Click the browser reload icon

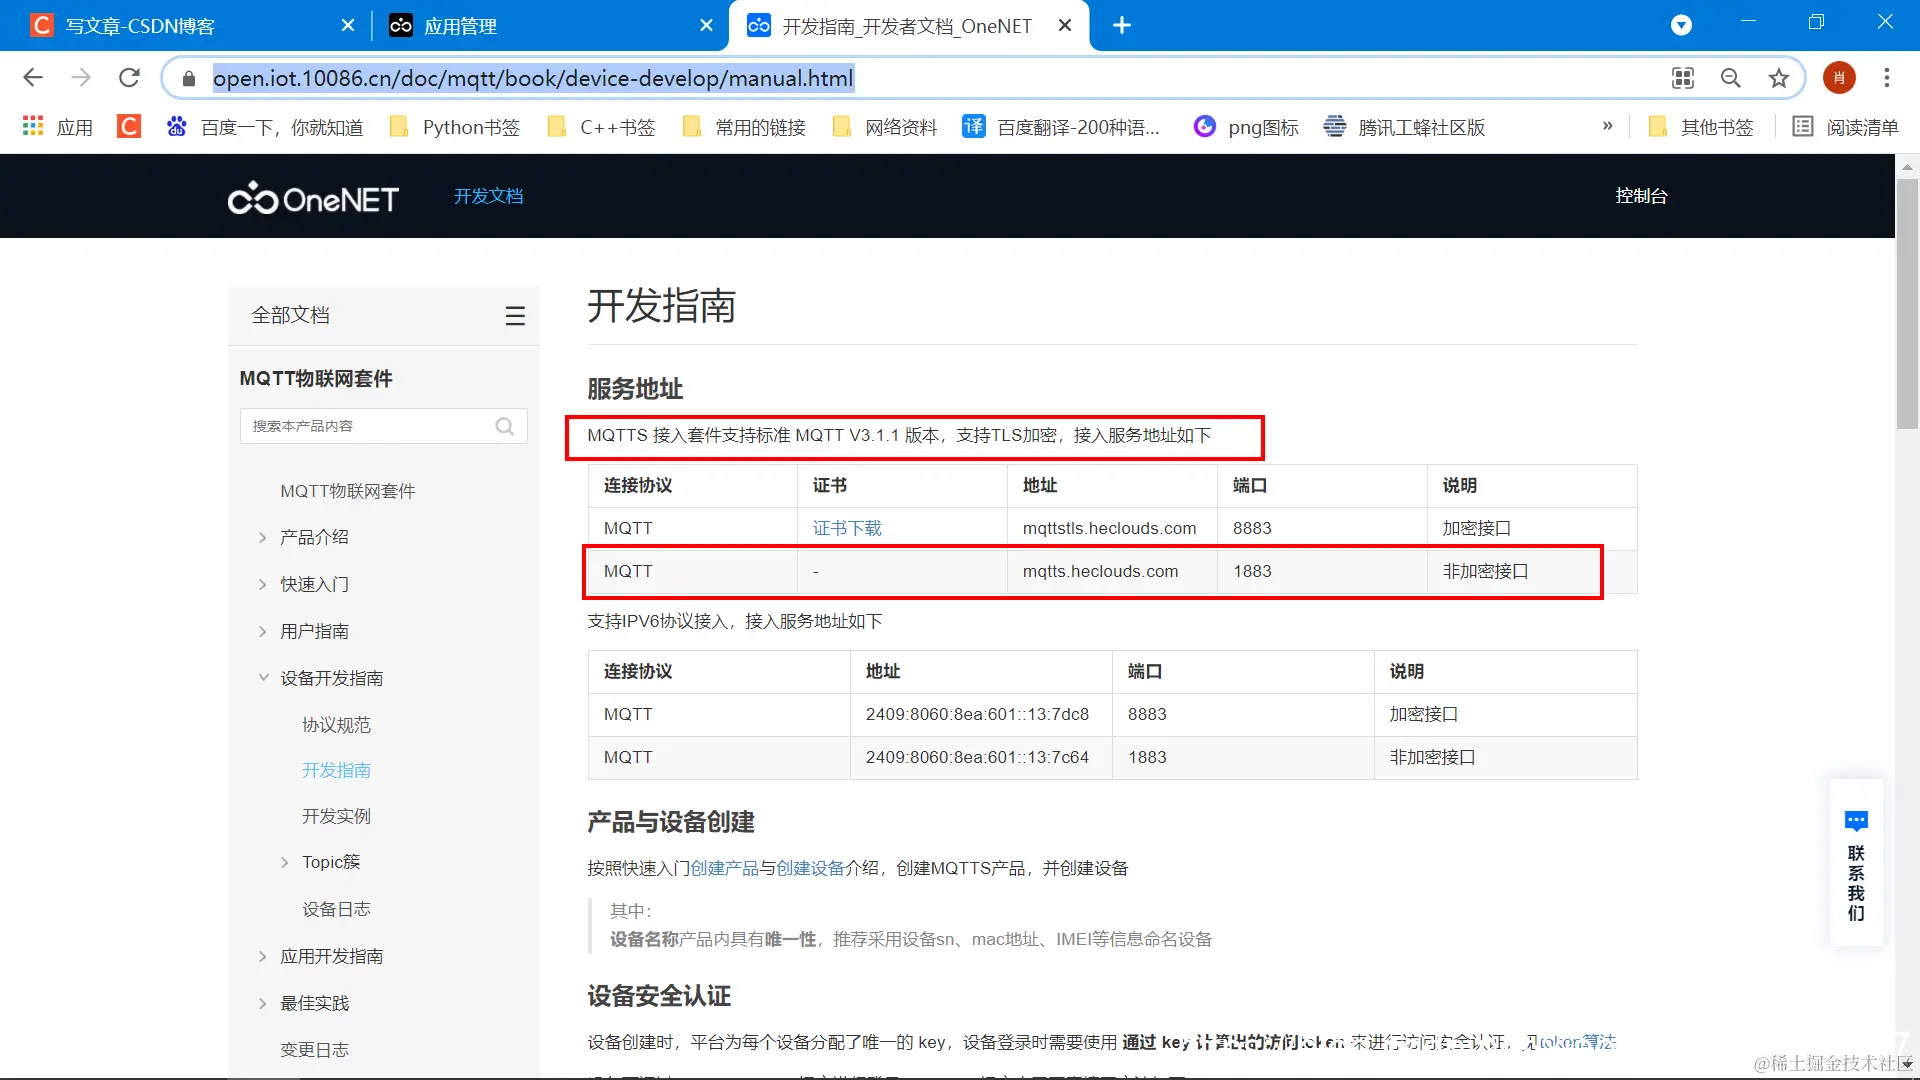coord(129,78)
